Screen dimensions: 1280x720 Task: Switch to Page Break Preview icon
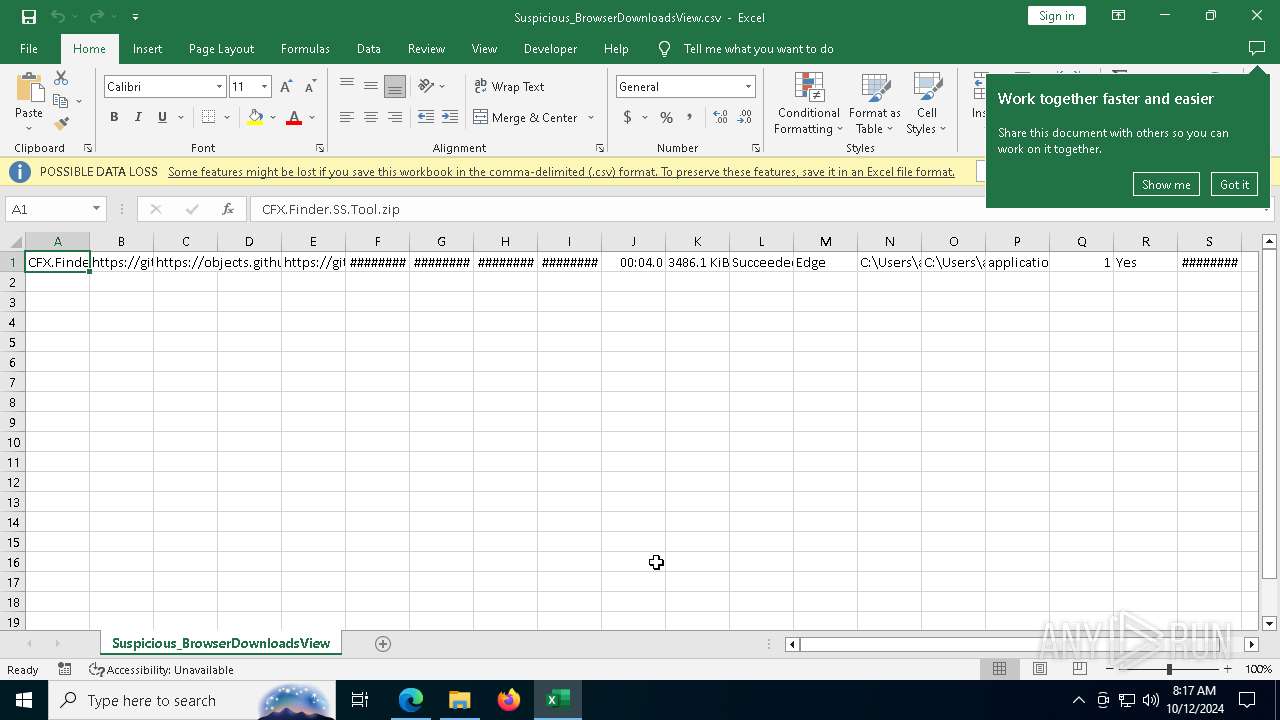(1079, 669)
